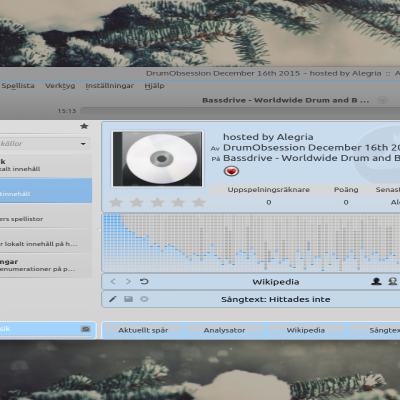The image size is (400, 400).
Task: Click the Uppspelningsräknare column header
Action: click(269, 189)
